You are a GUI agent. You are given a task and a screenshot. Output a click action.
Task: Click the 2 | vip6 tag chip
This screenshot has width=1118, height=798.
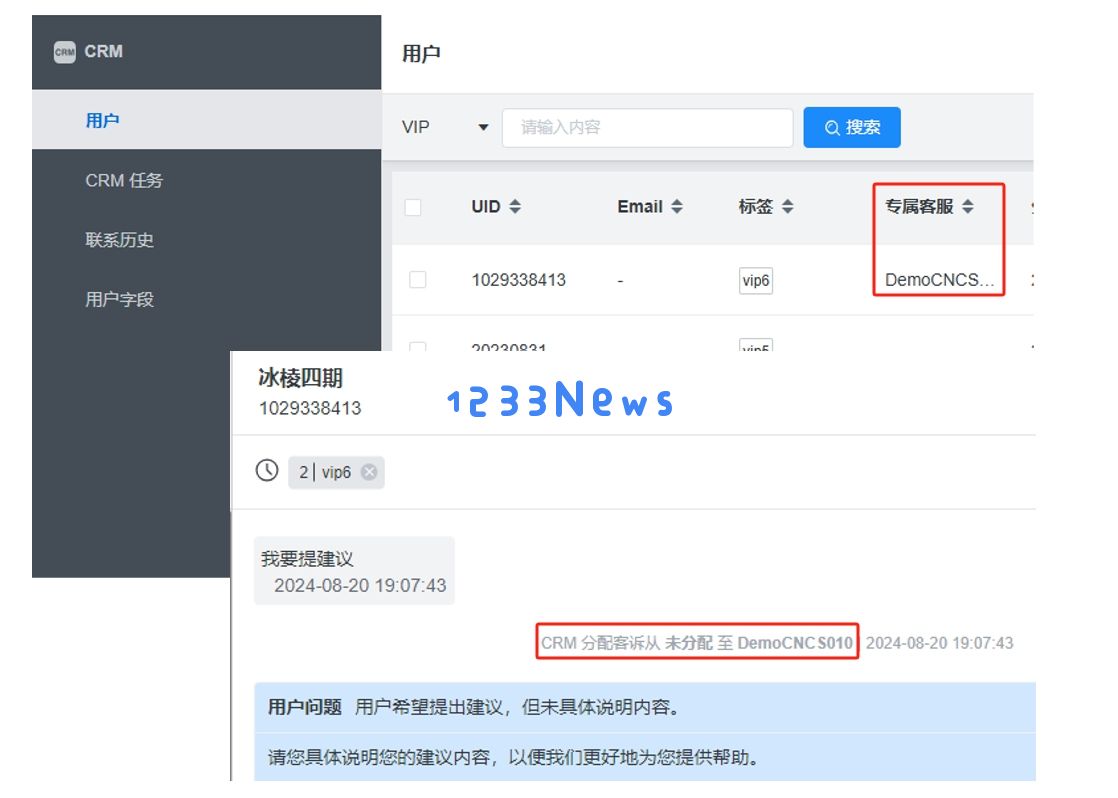[x=336, y=472]
